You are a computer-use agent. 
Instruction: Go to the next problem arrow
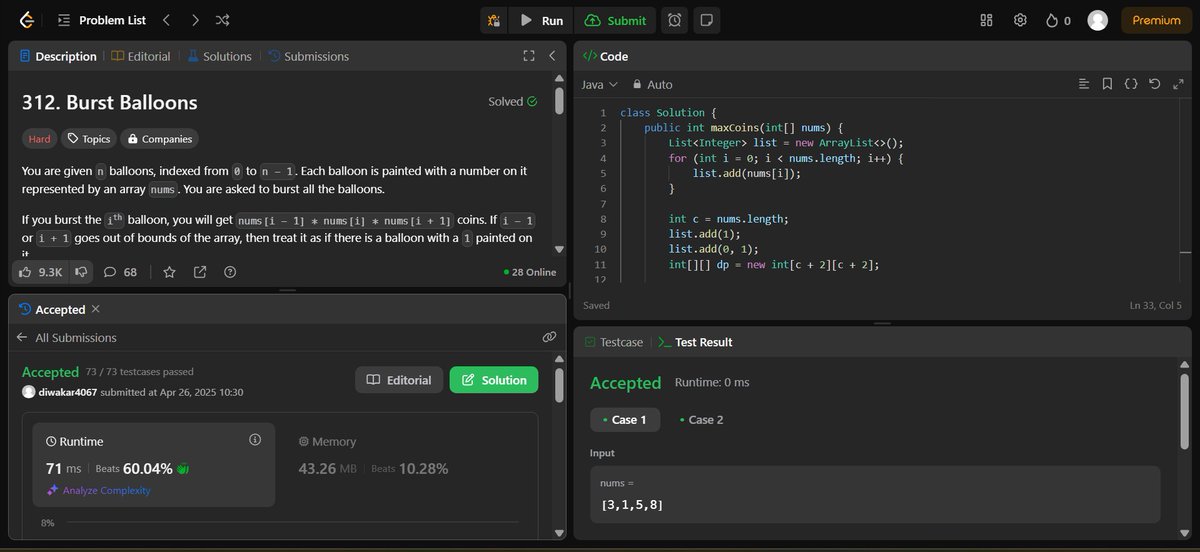click(x=194, y=20)
